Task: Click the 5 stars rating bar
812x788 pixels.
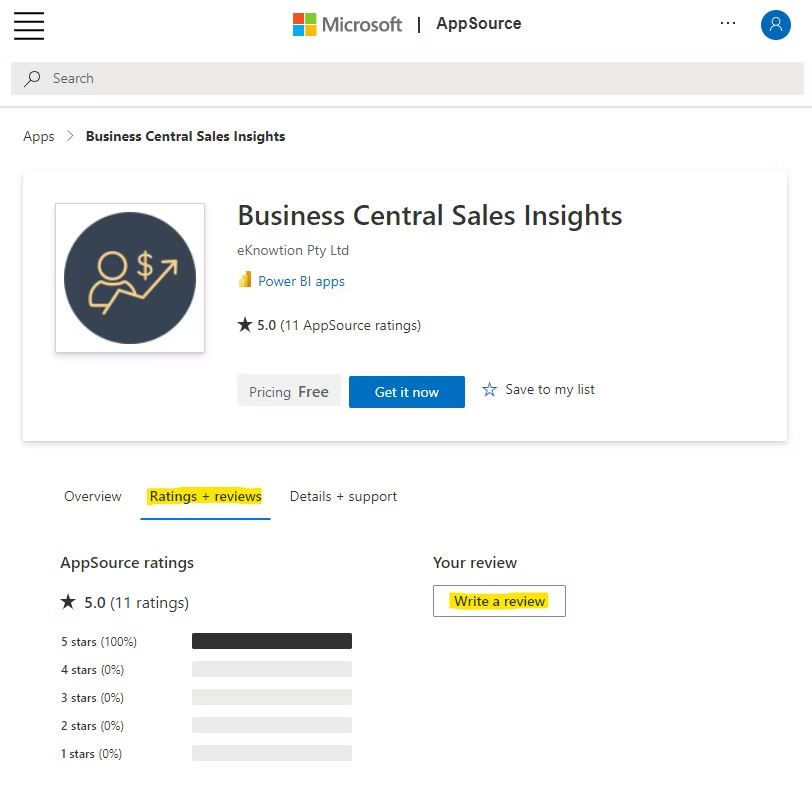Action: pyautogui.click(x=272, y=641)
